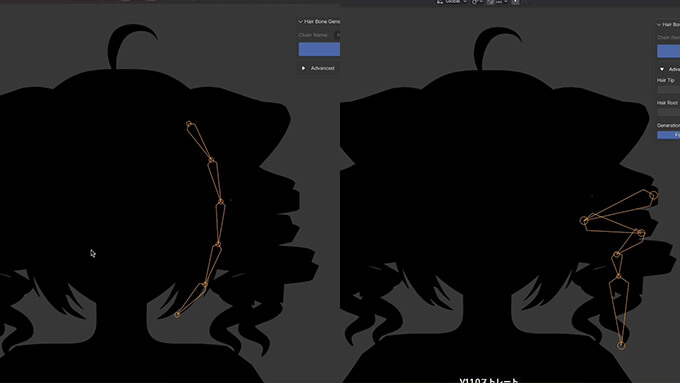Click the transform orientation icon beside Global
This screenshot has height=383, width=680.
(x=440, y=2)
